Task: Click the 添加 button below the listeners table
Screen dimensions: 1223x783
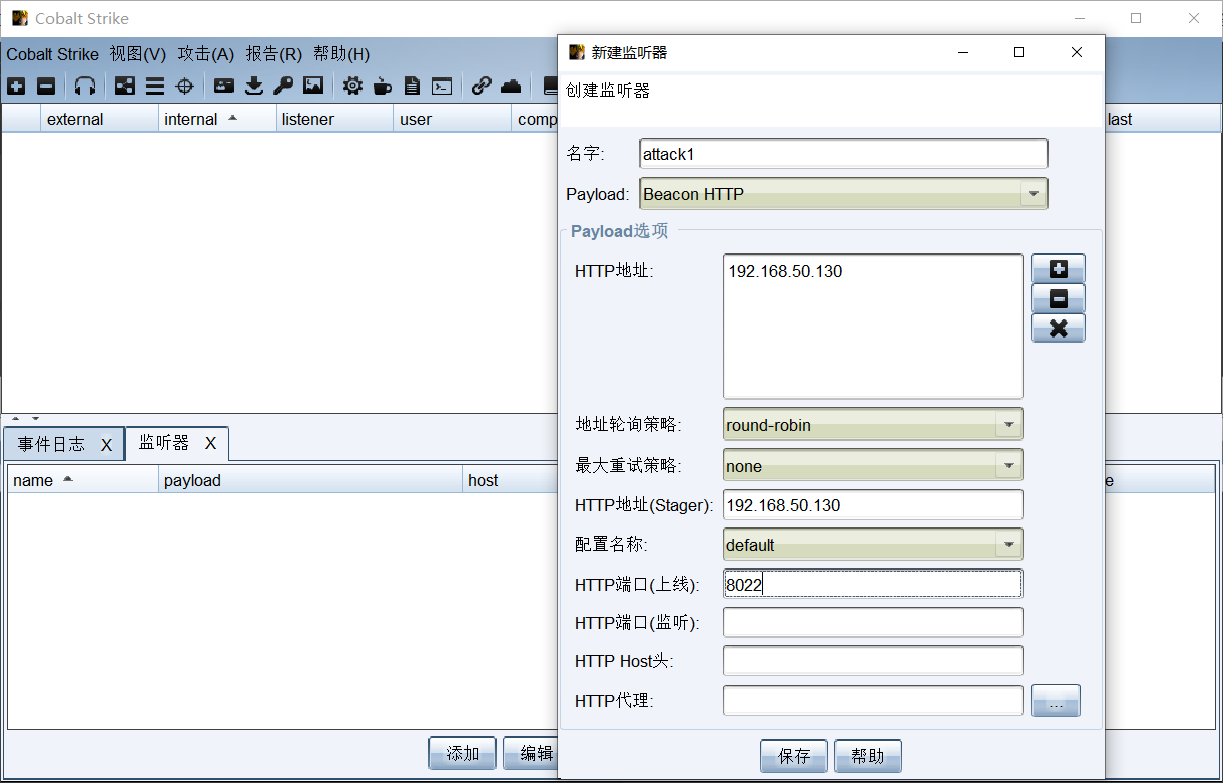Action: pos(463,753)
